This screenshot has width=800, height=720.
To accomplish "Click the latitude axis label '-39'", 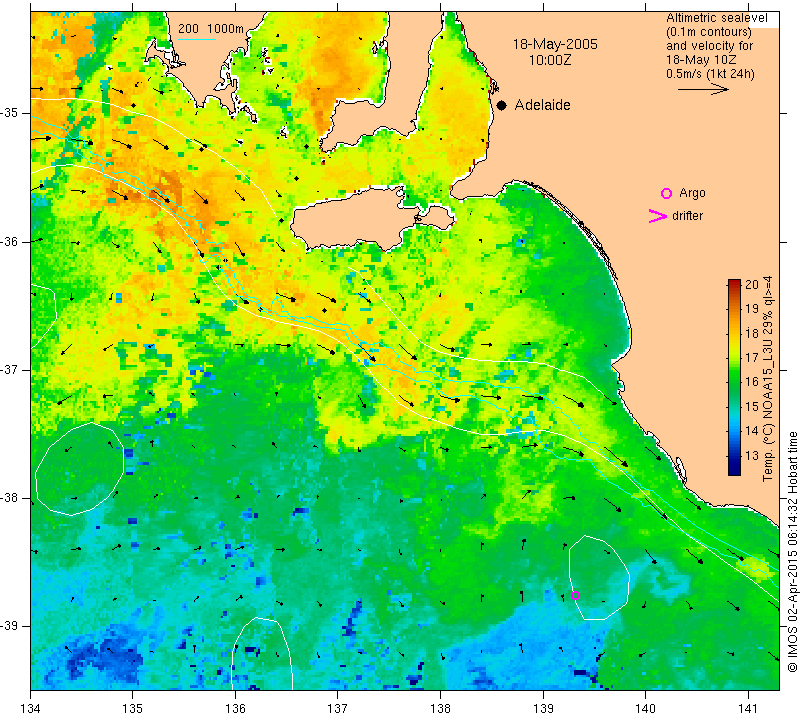I will click(9, 626).
